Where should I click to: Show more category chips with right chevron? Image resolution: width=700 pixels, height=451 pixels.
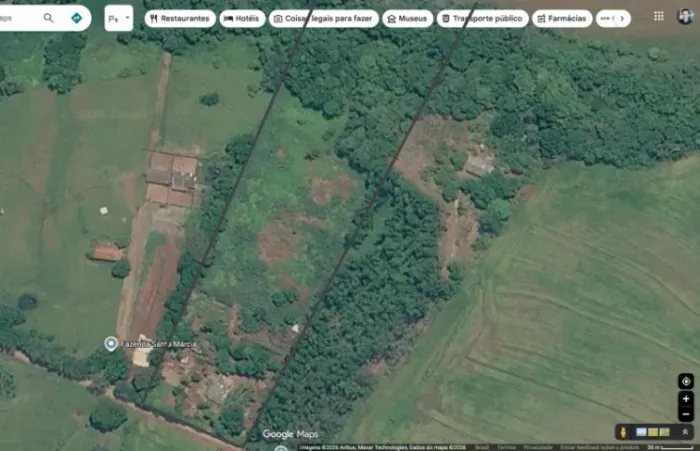click(622, 18)
